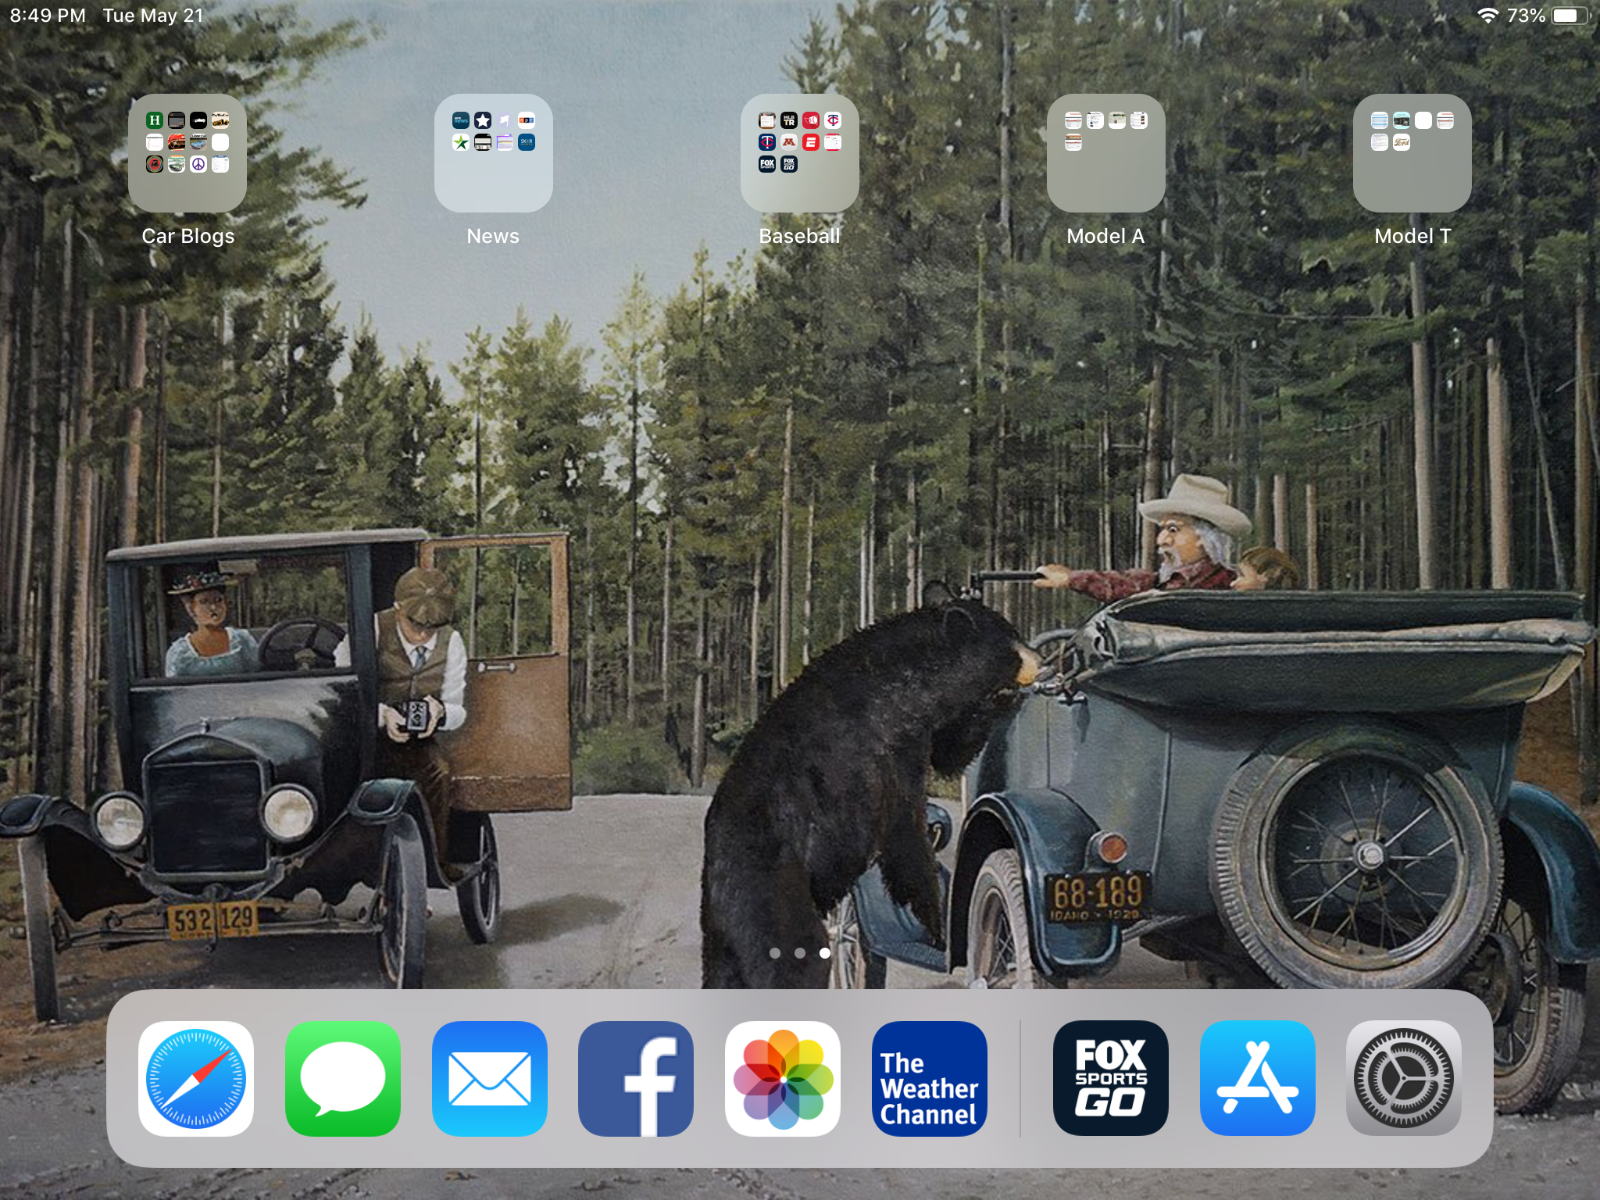
Task: Tap the first home screen page dot
Action: 775,953
